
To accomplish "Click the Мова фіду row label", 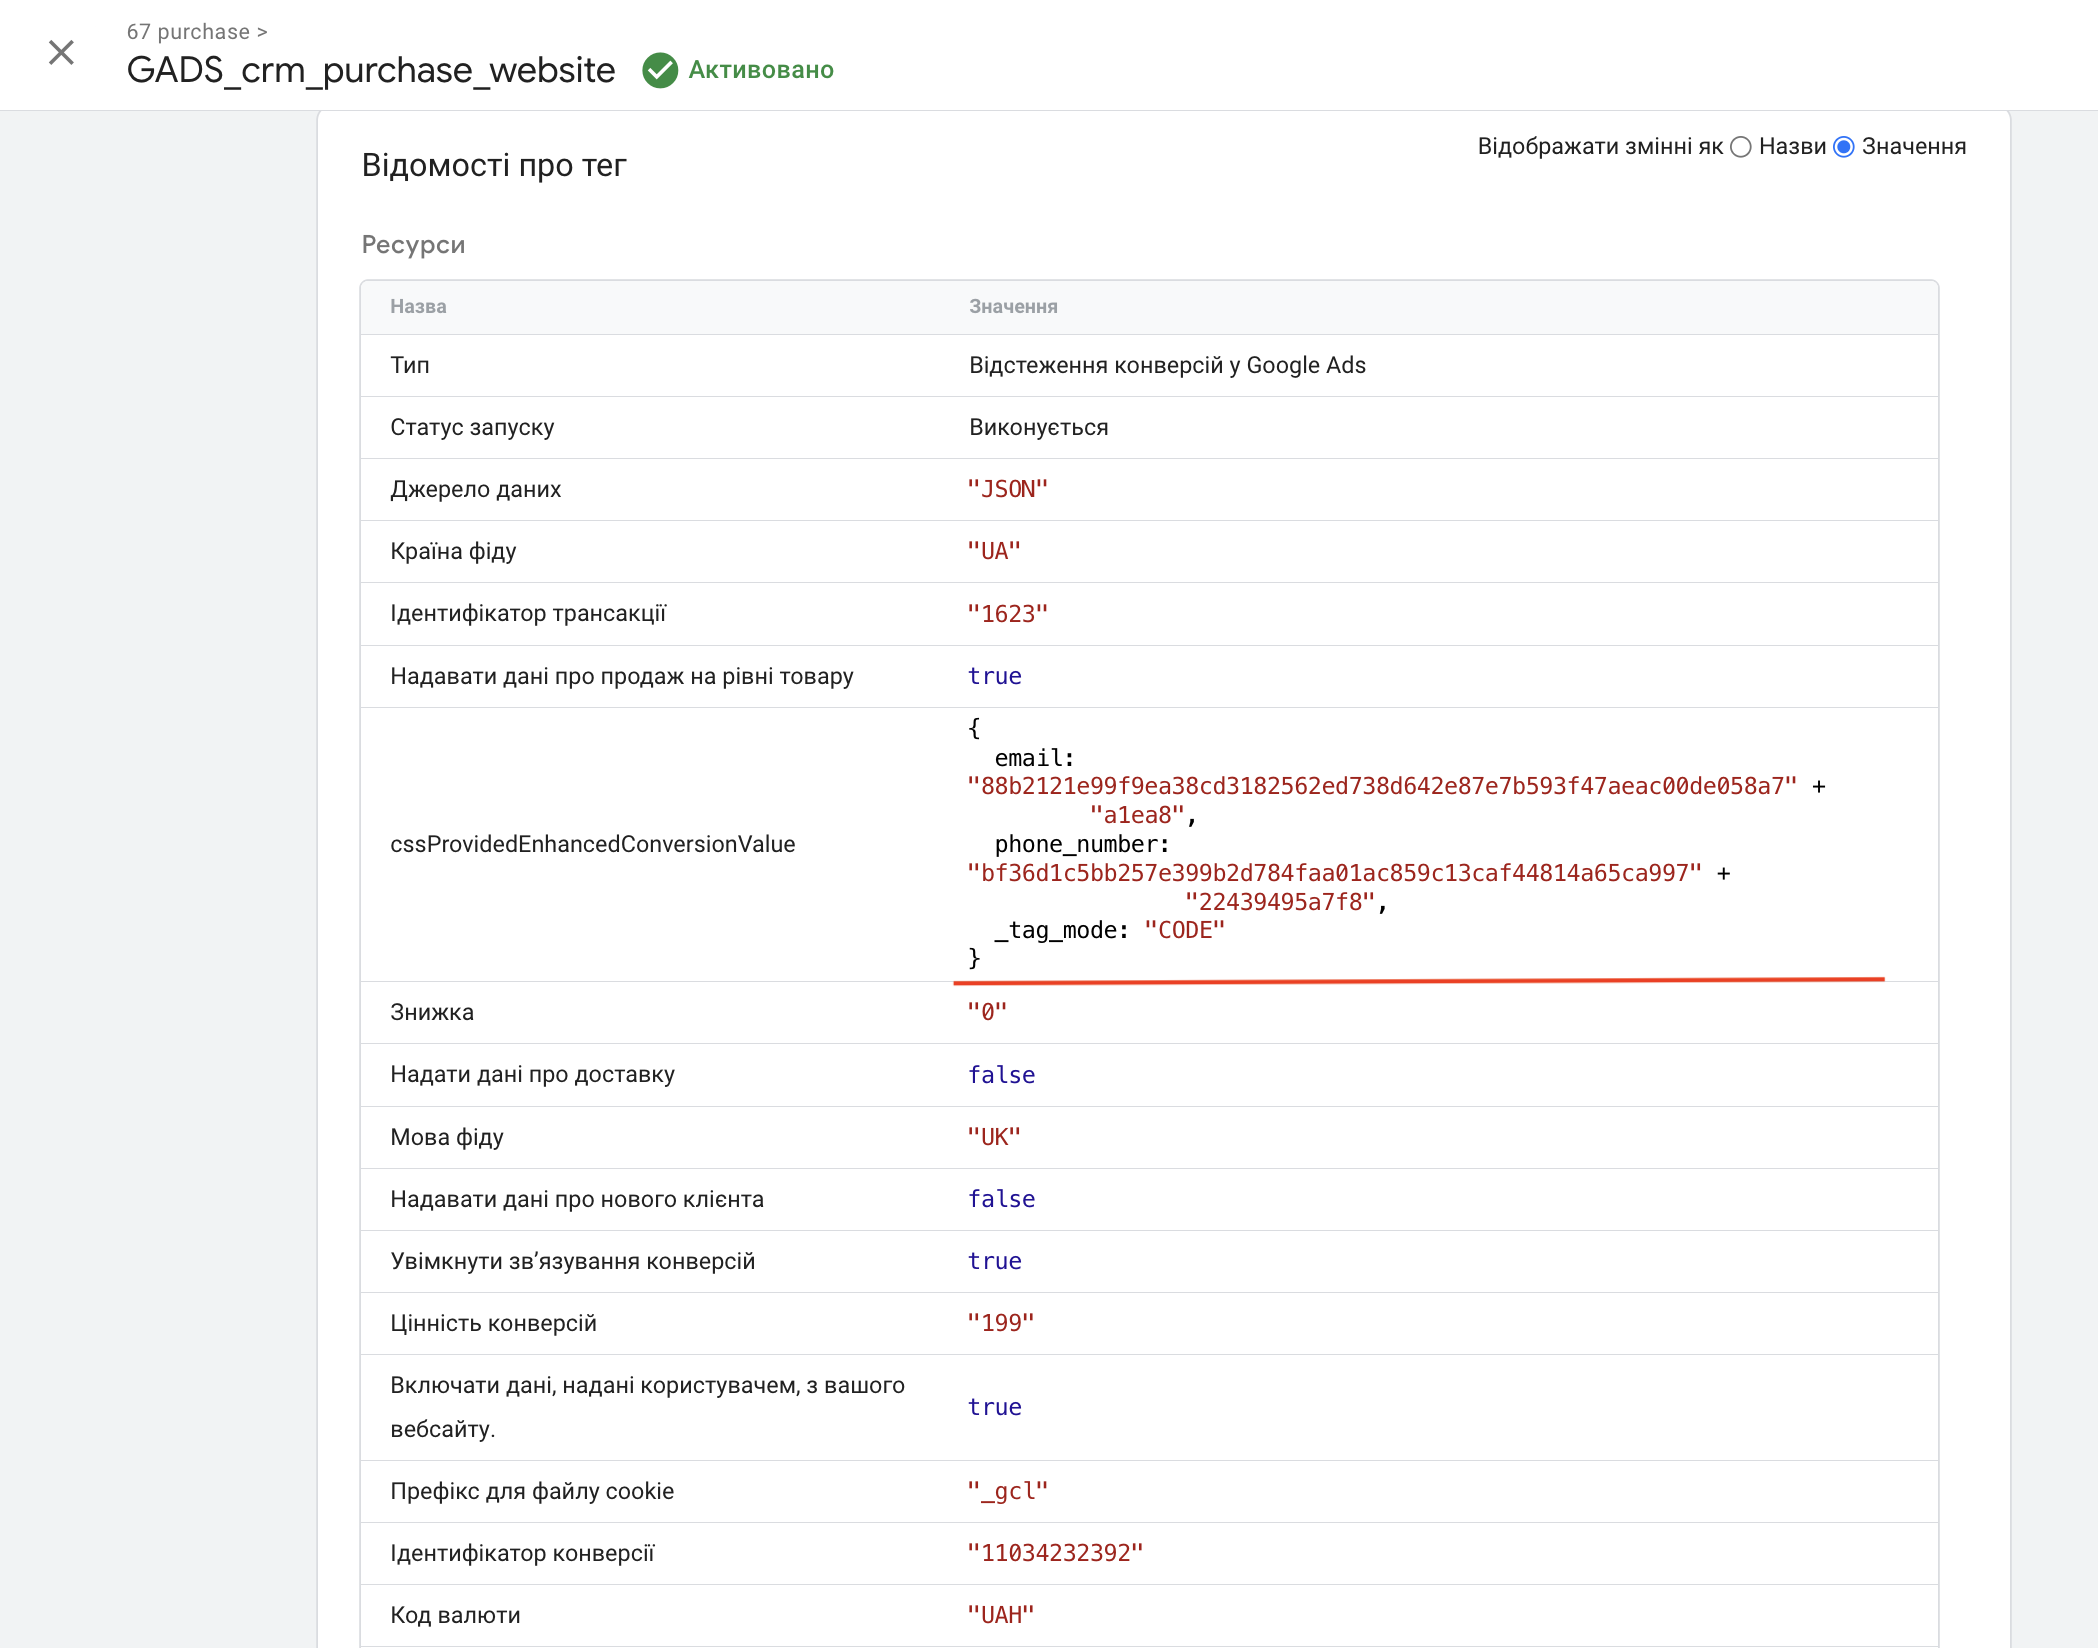I will tap(447, 1137).
